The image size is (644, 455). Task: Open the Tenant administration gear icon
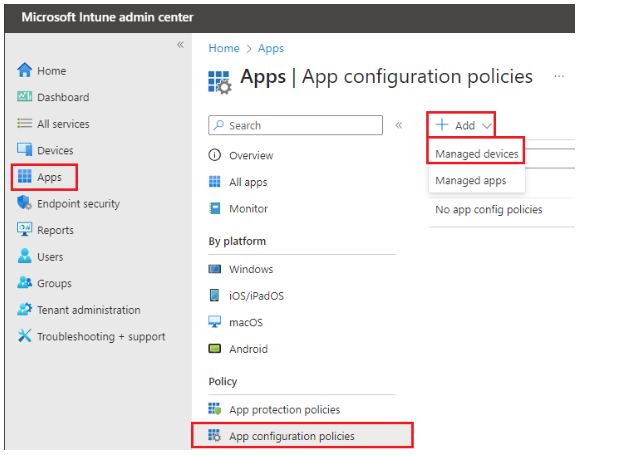(25, 309)
